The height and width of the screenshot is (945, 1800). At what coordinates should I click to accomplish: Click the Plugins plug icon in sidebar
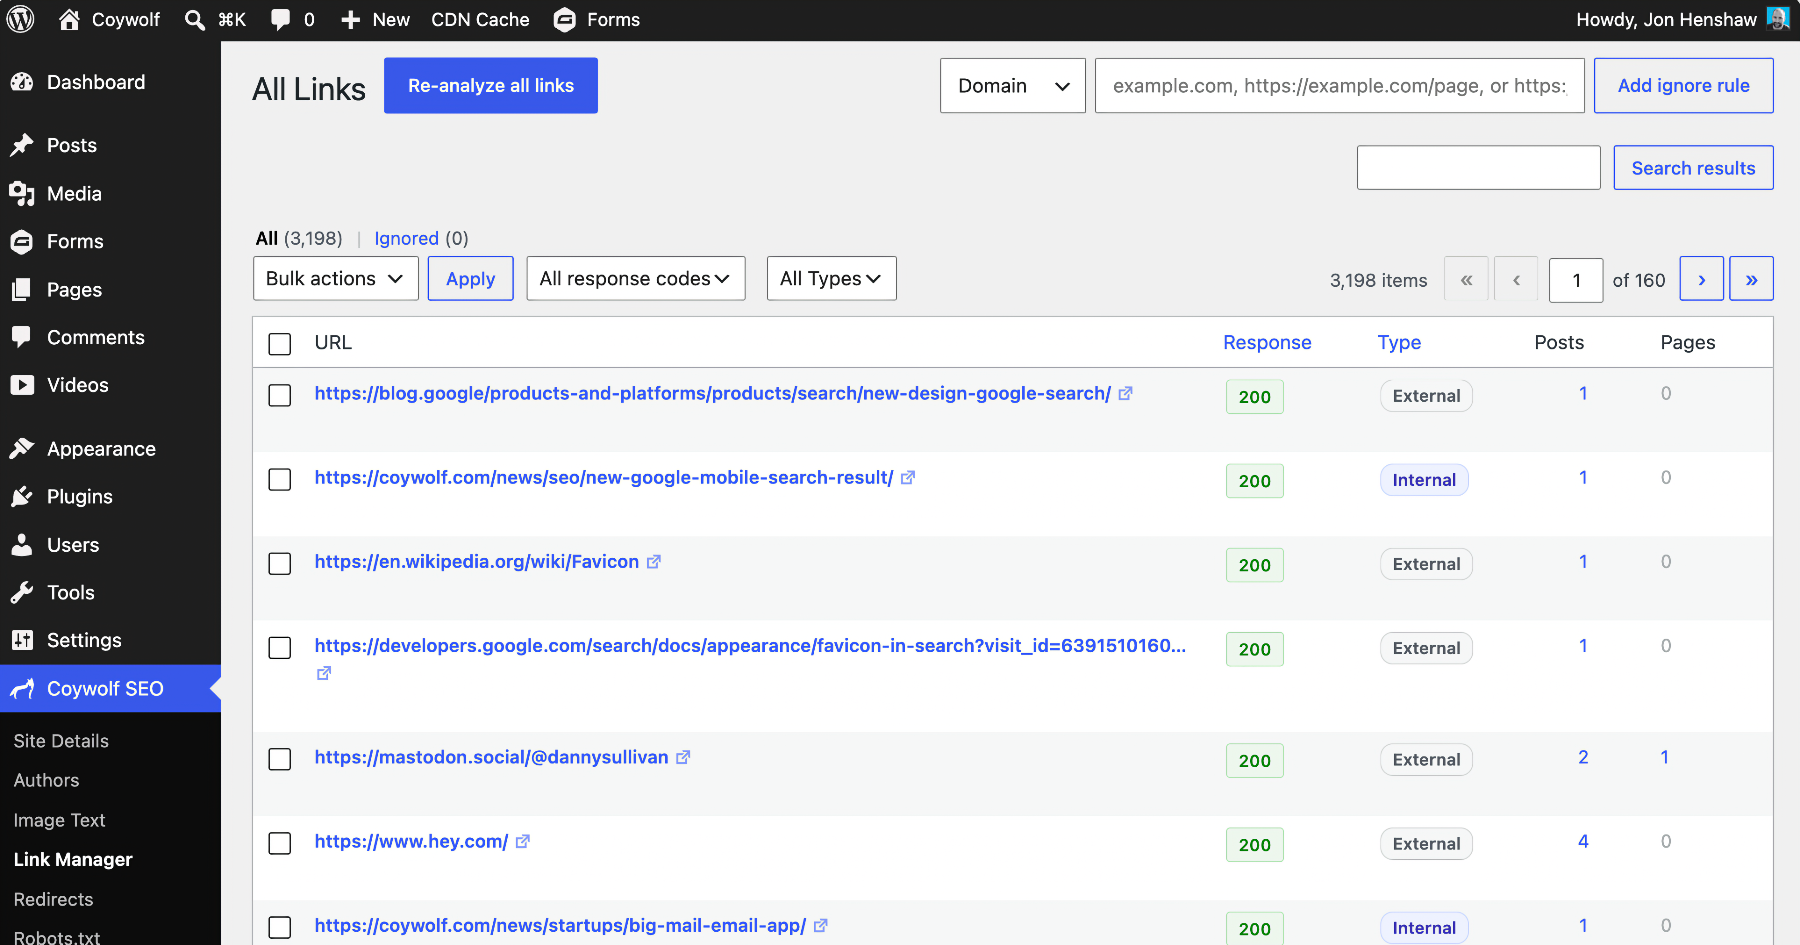(x=22, y=496)
